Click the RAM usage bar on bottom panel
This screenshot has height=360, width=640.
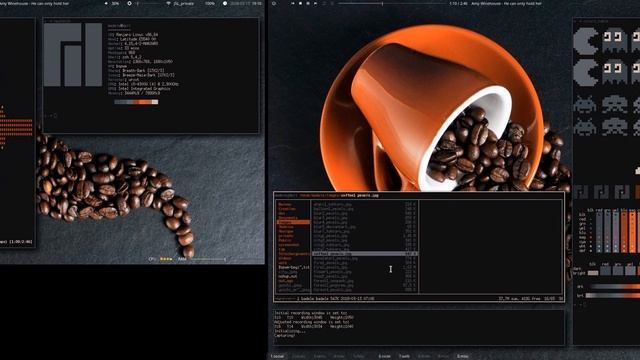coord(208,259)
